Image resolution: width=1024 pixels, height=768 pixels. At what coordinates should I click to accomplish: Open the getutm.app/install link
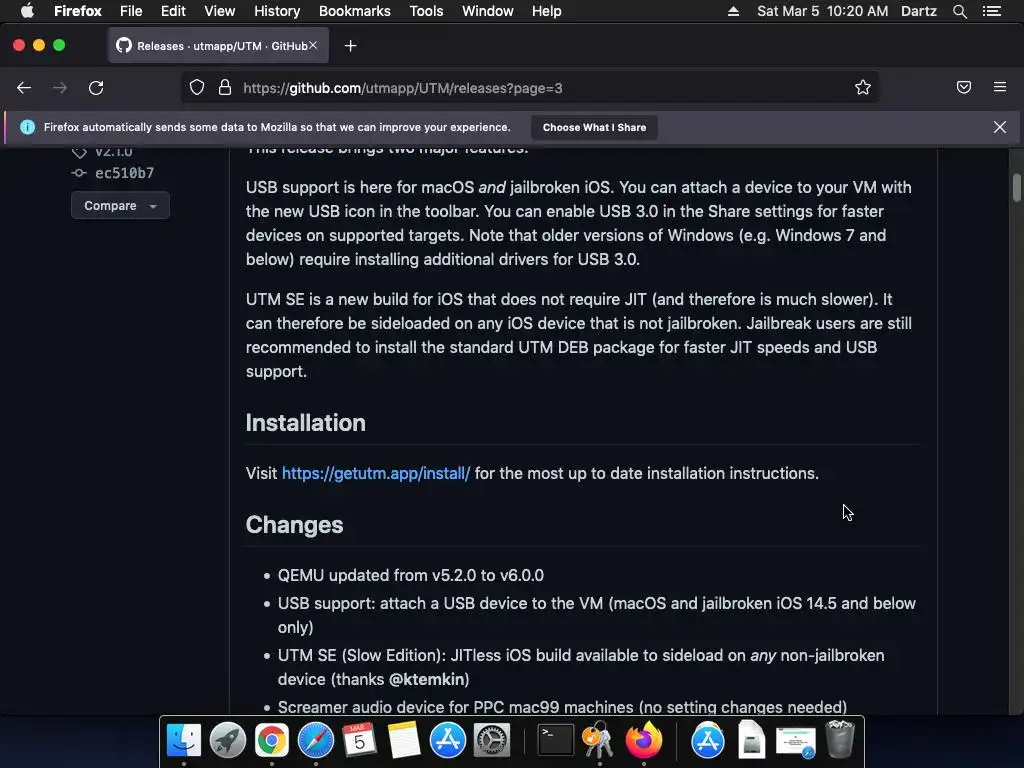[x=376, y=473]
